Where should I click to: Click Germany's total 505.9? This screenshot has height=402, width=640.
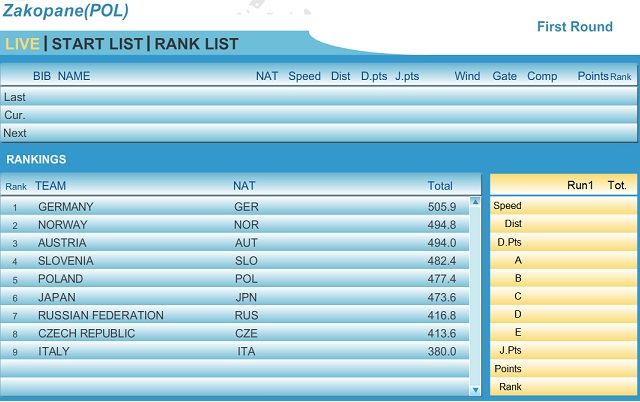pyautogui.click(x=442, y=207)
